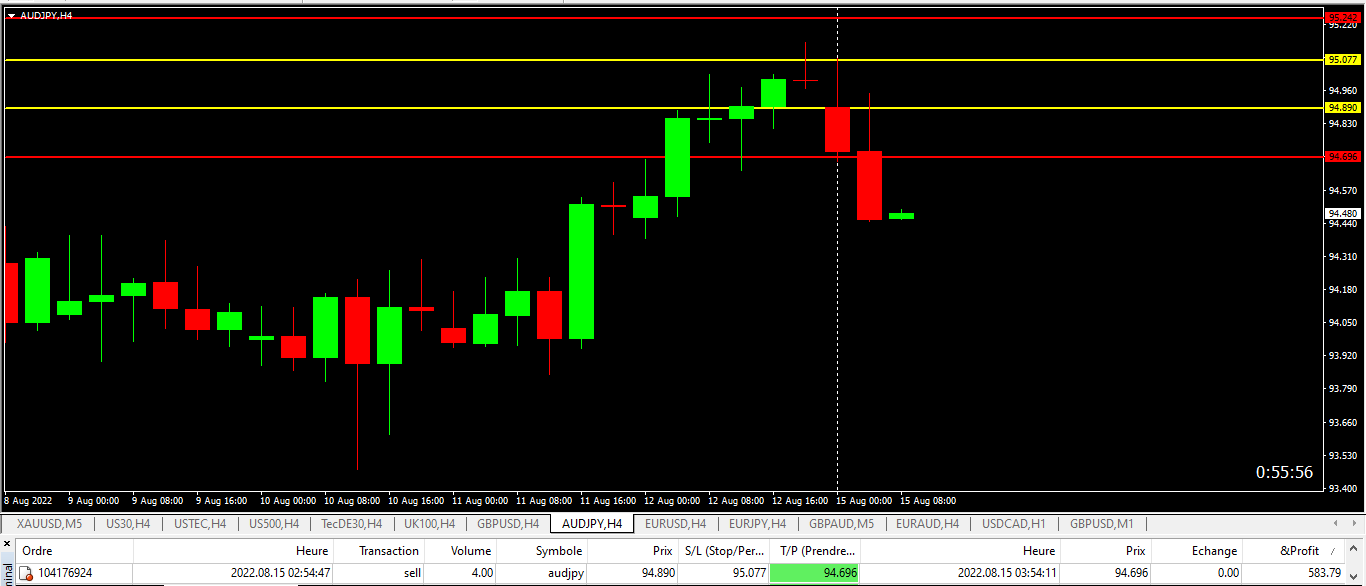This screenshot has width=1366, height=586.
Task: Click the Heure header right of T/P
Action: pyautogui.click(x=960, y=551)
